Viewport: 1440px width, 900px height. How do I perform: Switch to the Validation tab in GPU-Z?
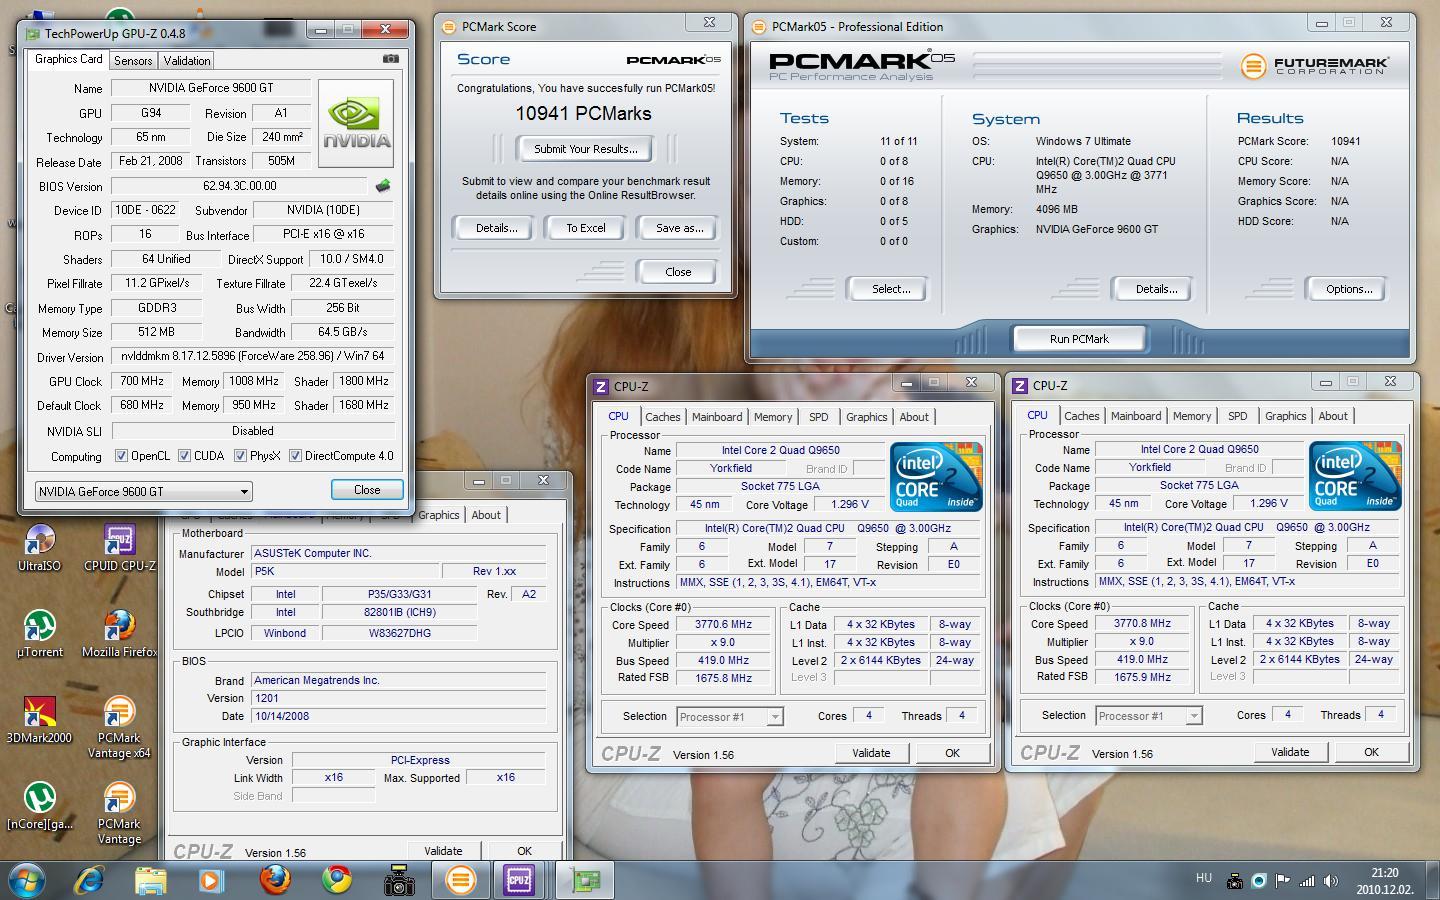tap(187, 61)
